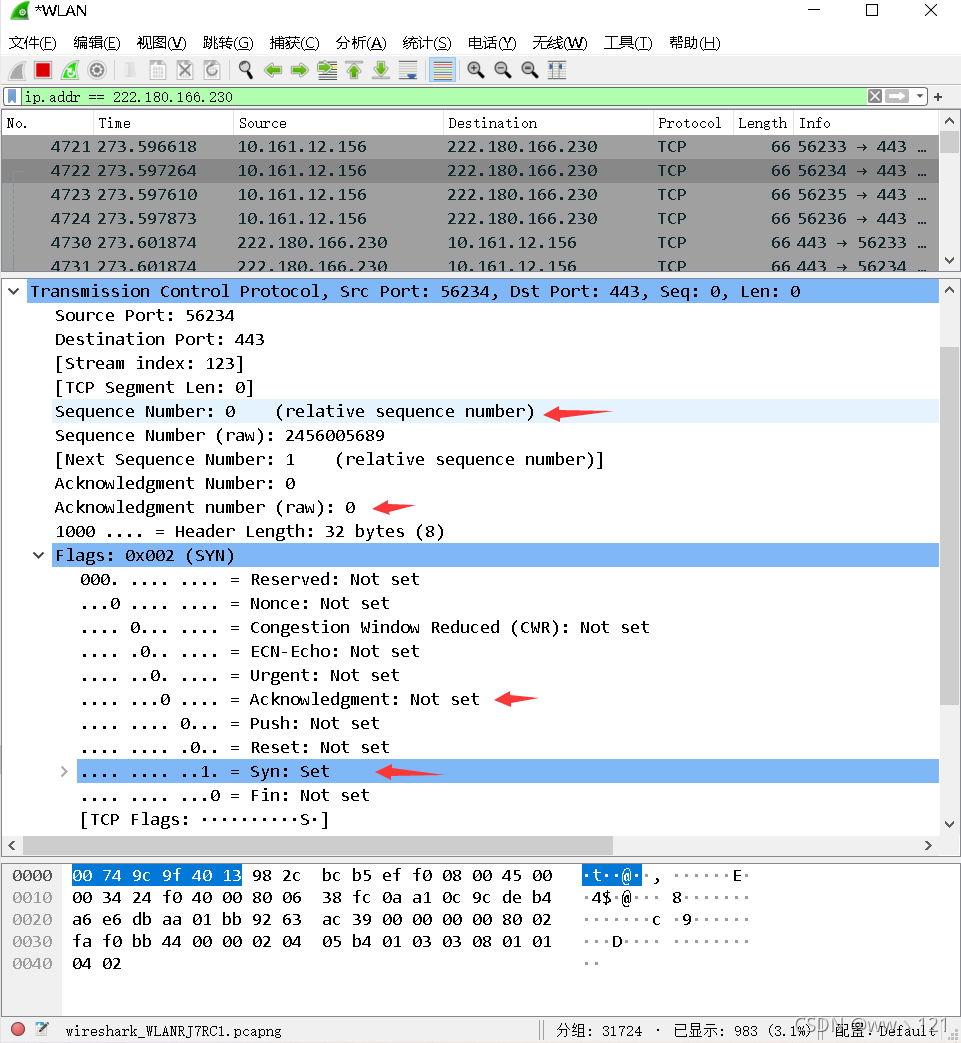Expand the Syn: Set flag item
The width and height of the screenshot is (961, 1043).
click(x=64, y=771)
